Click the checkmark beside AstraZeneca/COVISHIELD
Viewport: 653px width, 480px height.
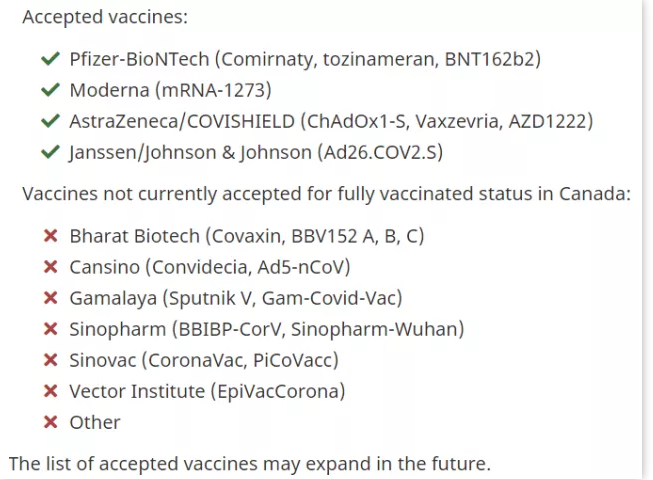(x=50, y=121)
